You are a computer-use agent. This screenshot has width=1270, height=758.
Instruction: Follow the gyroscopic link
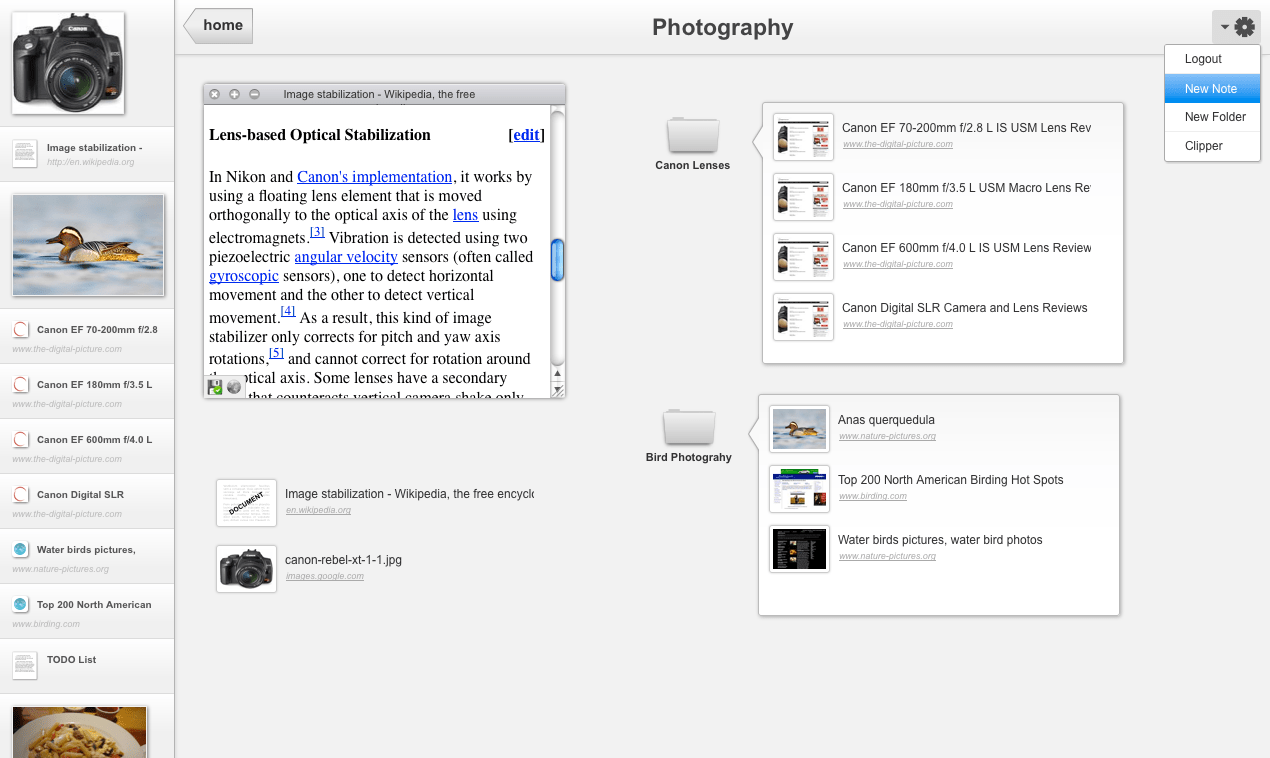[x=244, y=276]
